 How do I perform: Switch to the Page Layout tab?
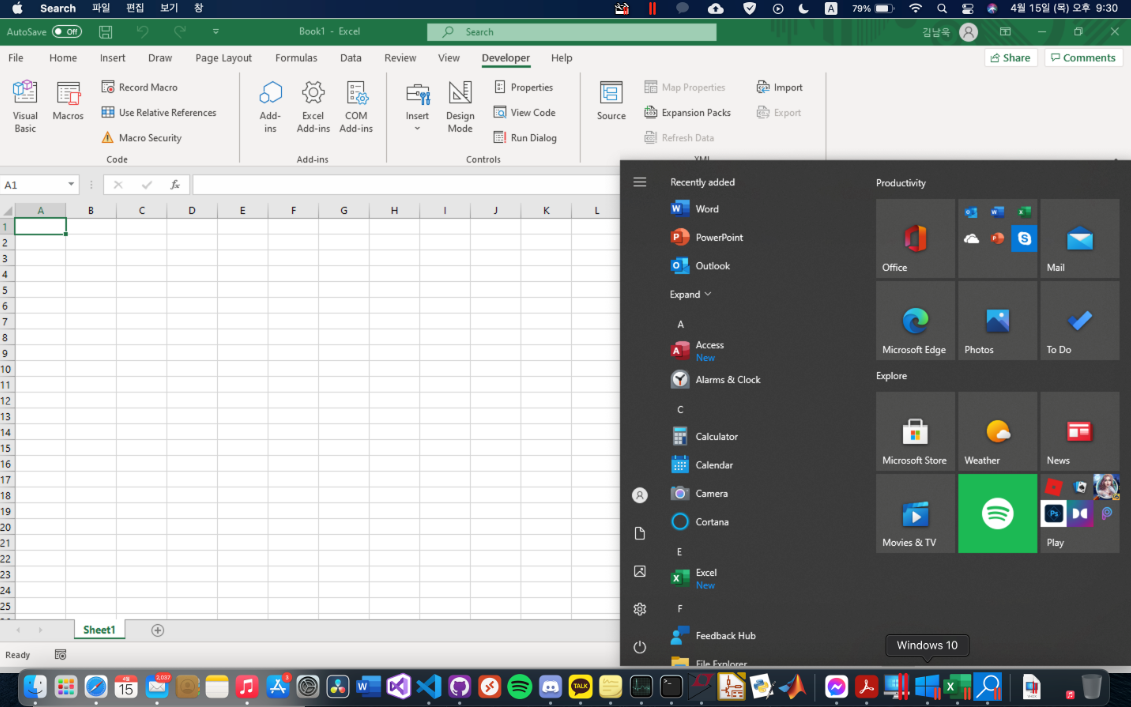click(x=224, y=58)
